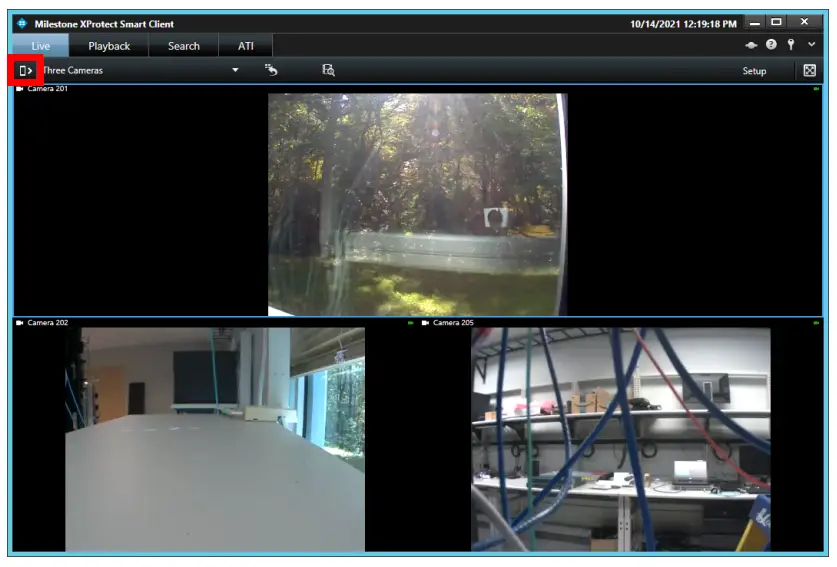Open the Help question mark icon
Image resolution: width=837 pixels, height=567 pixels.
pyautogui.click(x=771, y=44)
